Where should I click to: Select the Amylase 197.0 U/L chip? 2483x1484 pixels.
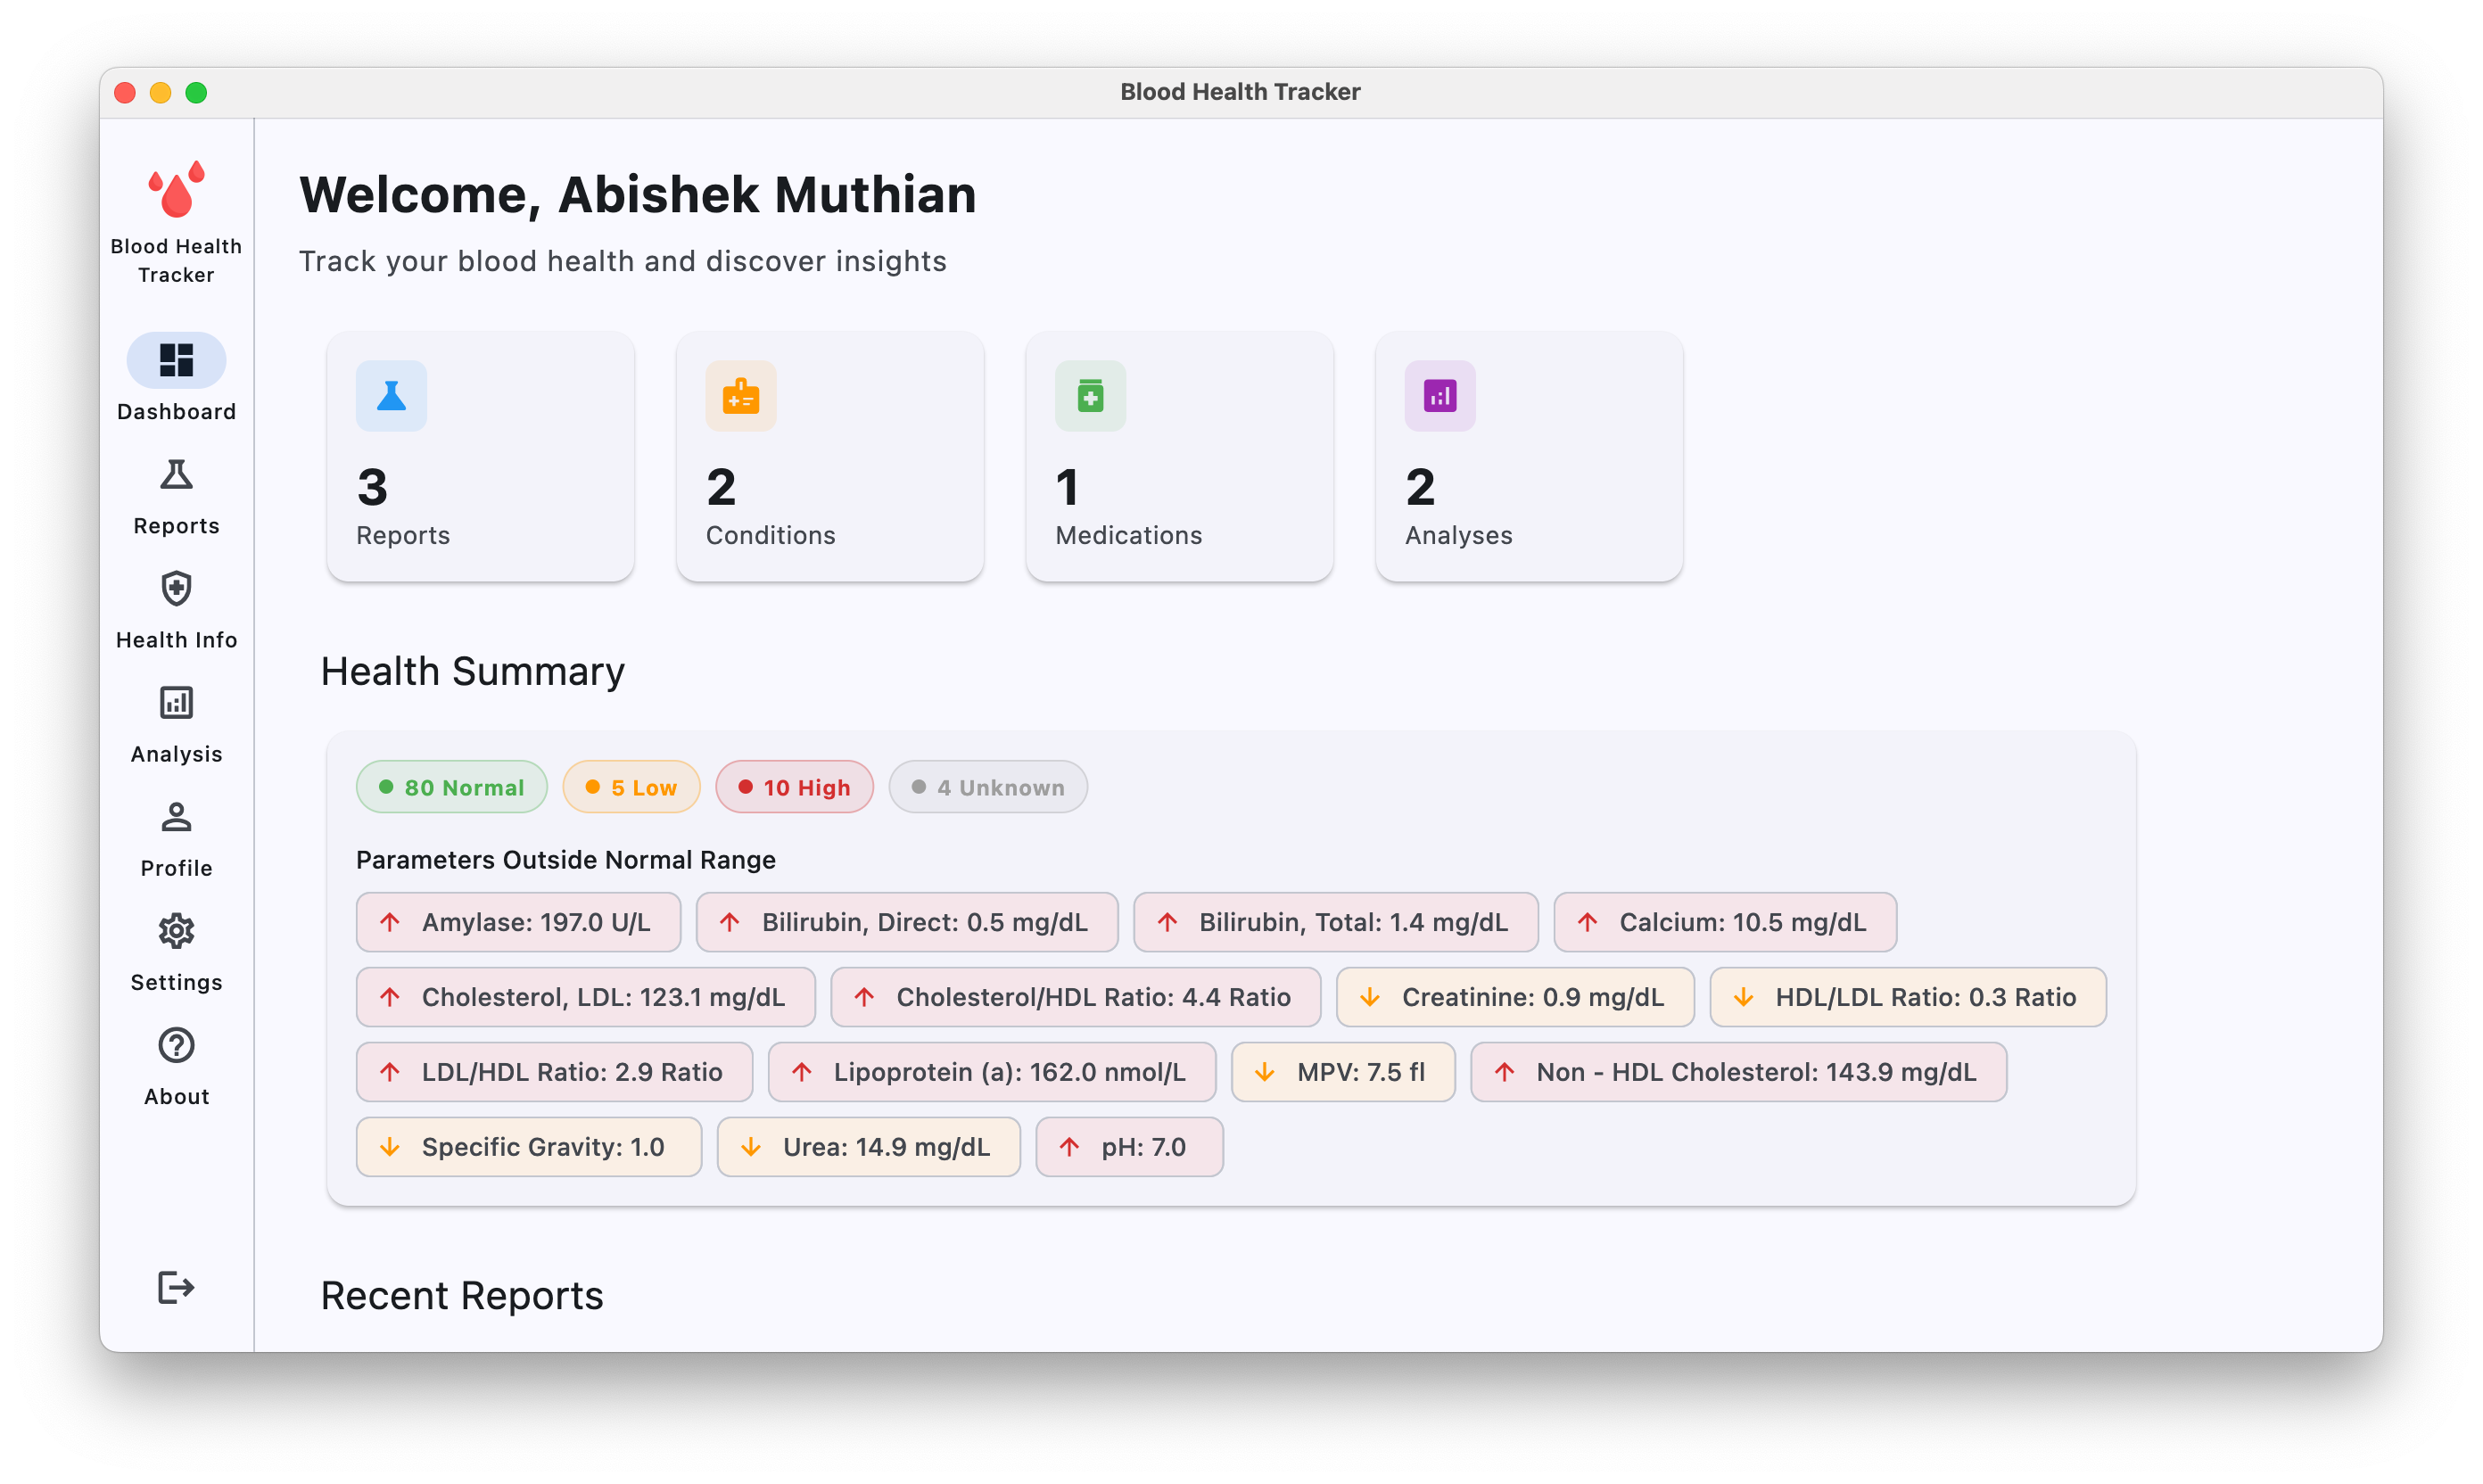[518, 922]
